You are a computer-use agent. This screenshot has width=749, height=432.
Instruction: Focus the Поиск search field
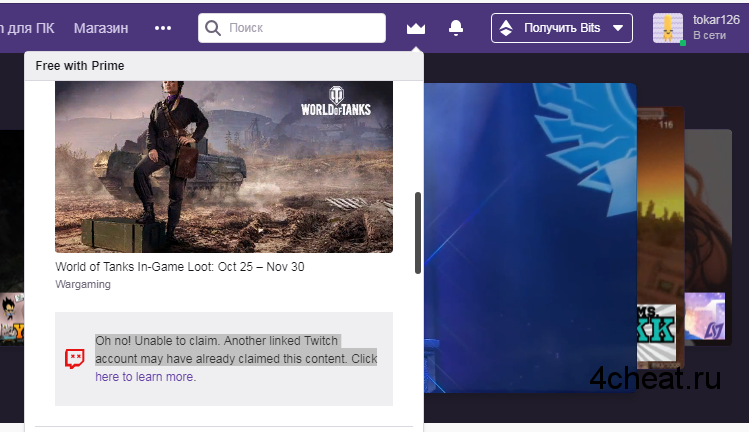tap(292, 28)
